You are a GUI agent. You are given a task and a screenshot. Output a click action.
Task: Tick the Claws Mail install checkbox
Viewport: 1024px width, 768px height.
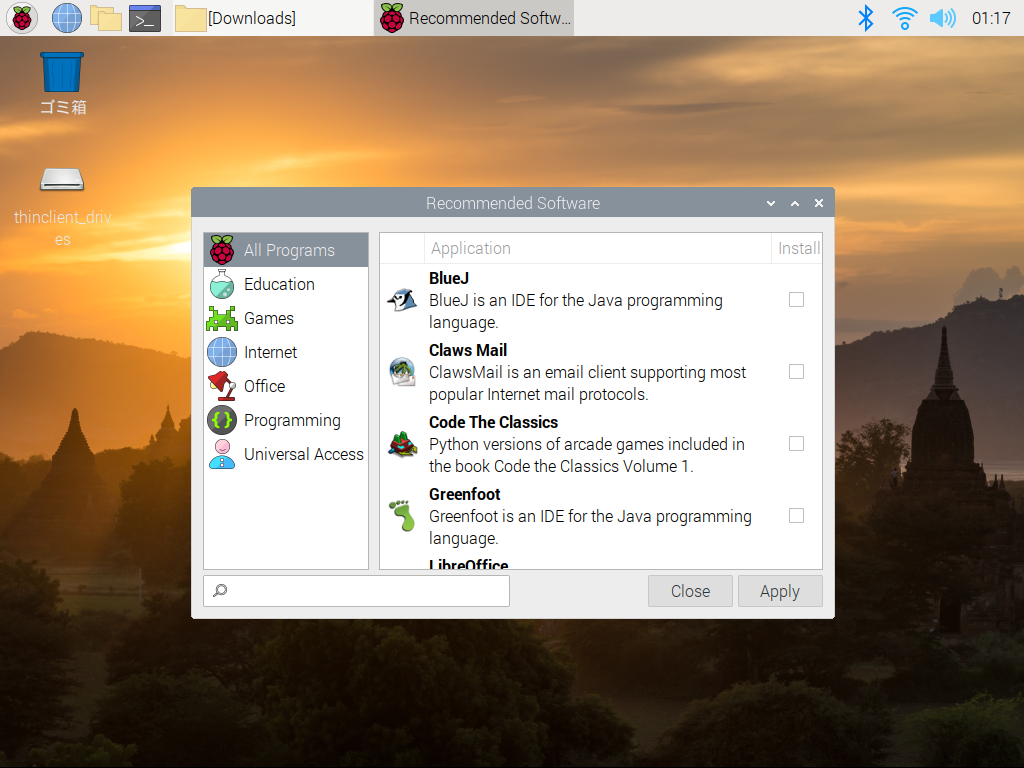click(x=796, y=372)
